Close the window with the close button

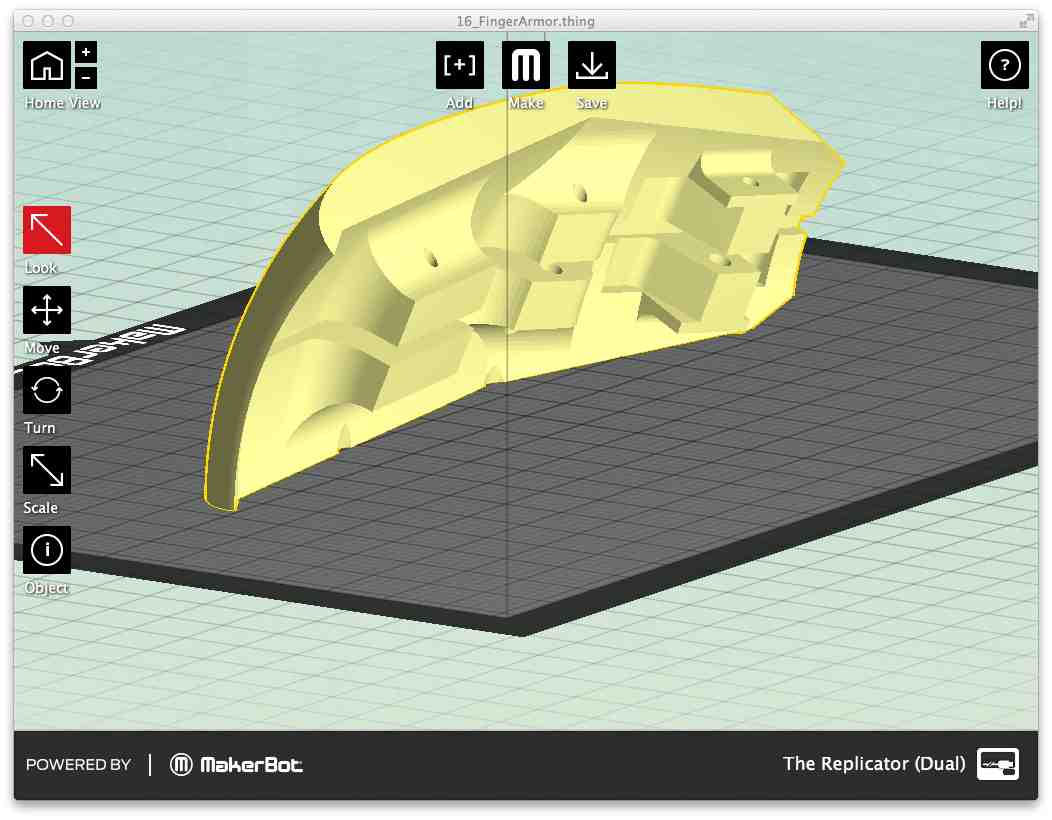(x=28, y=21)
